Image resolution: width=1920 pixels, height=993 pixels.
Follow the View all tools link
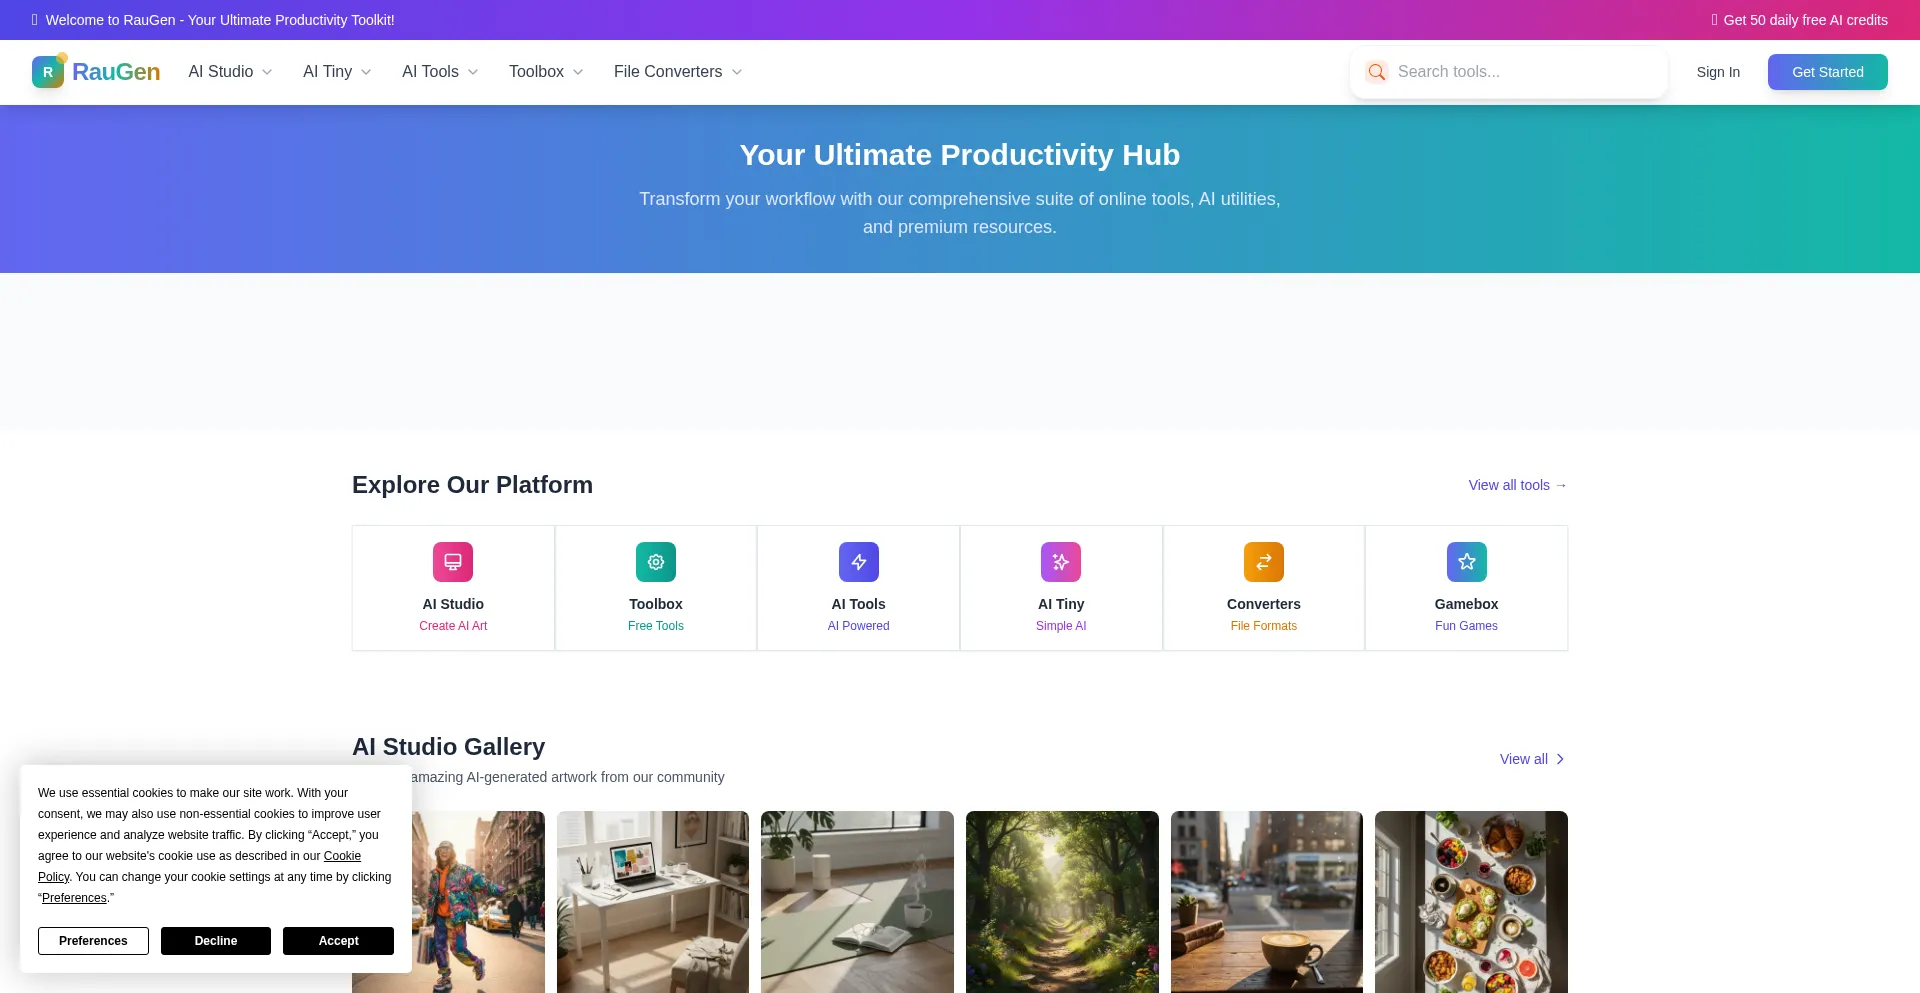click(1517, 485)
